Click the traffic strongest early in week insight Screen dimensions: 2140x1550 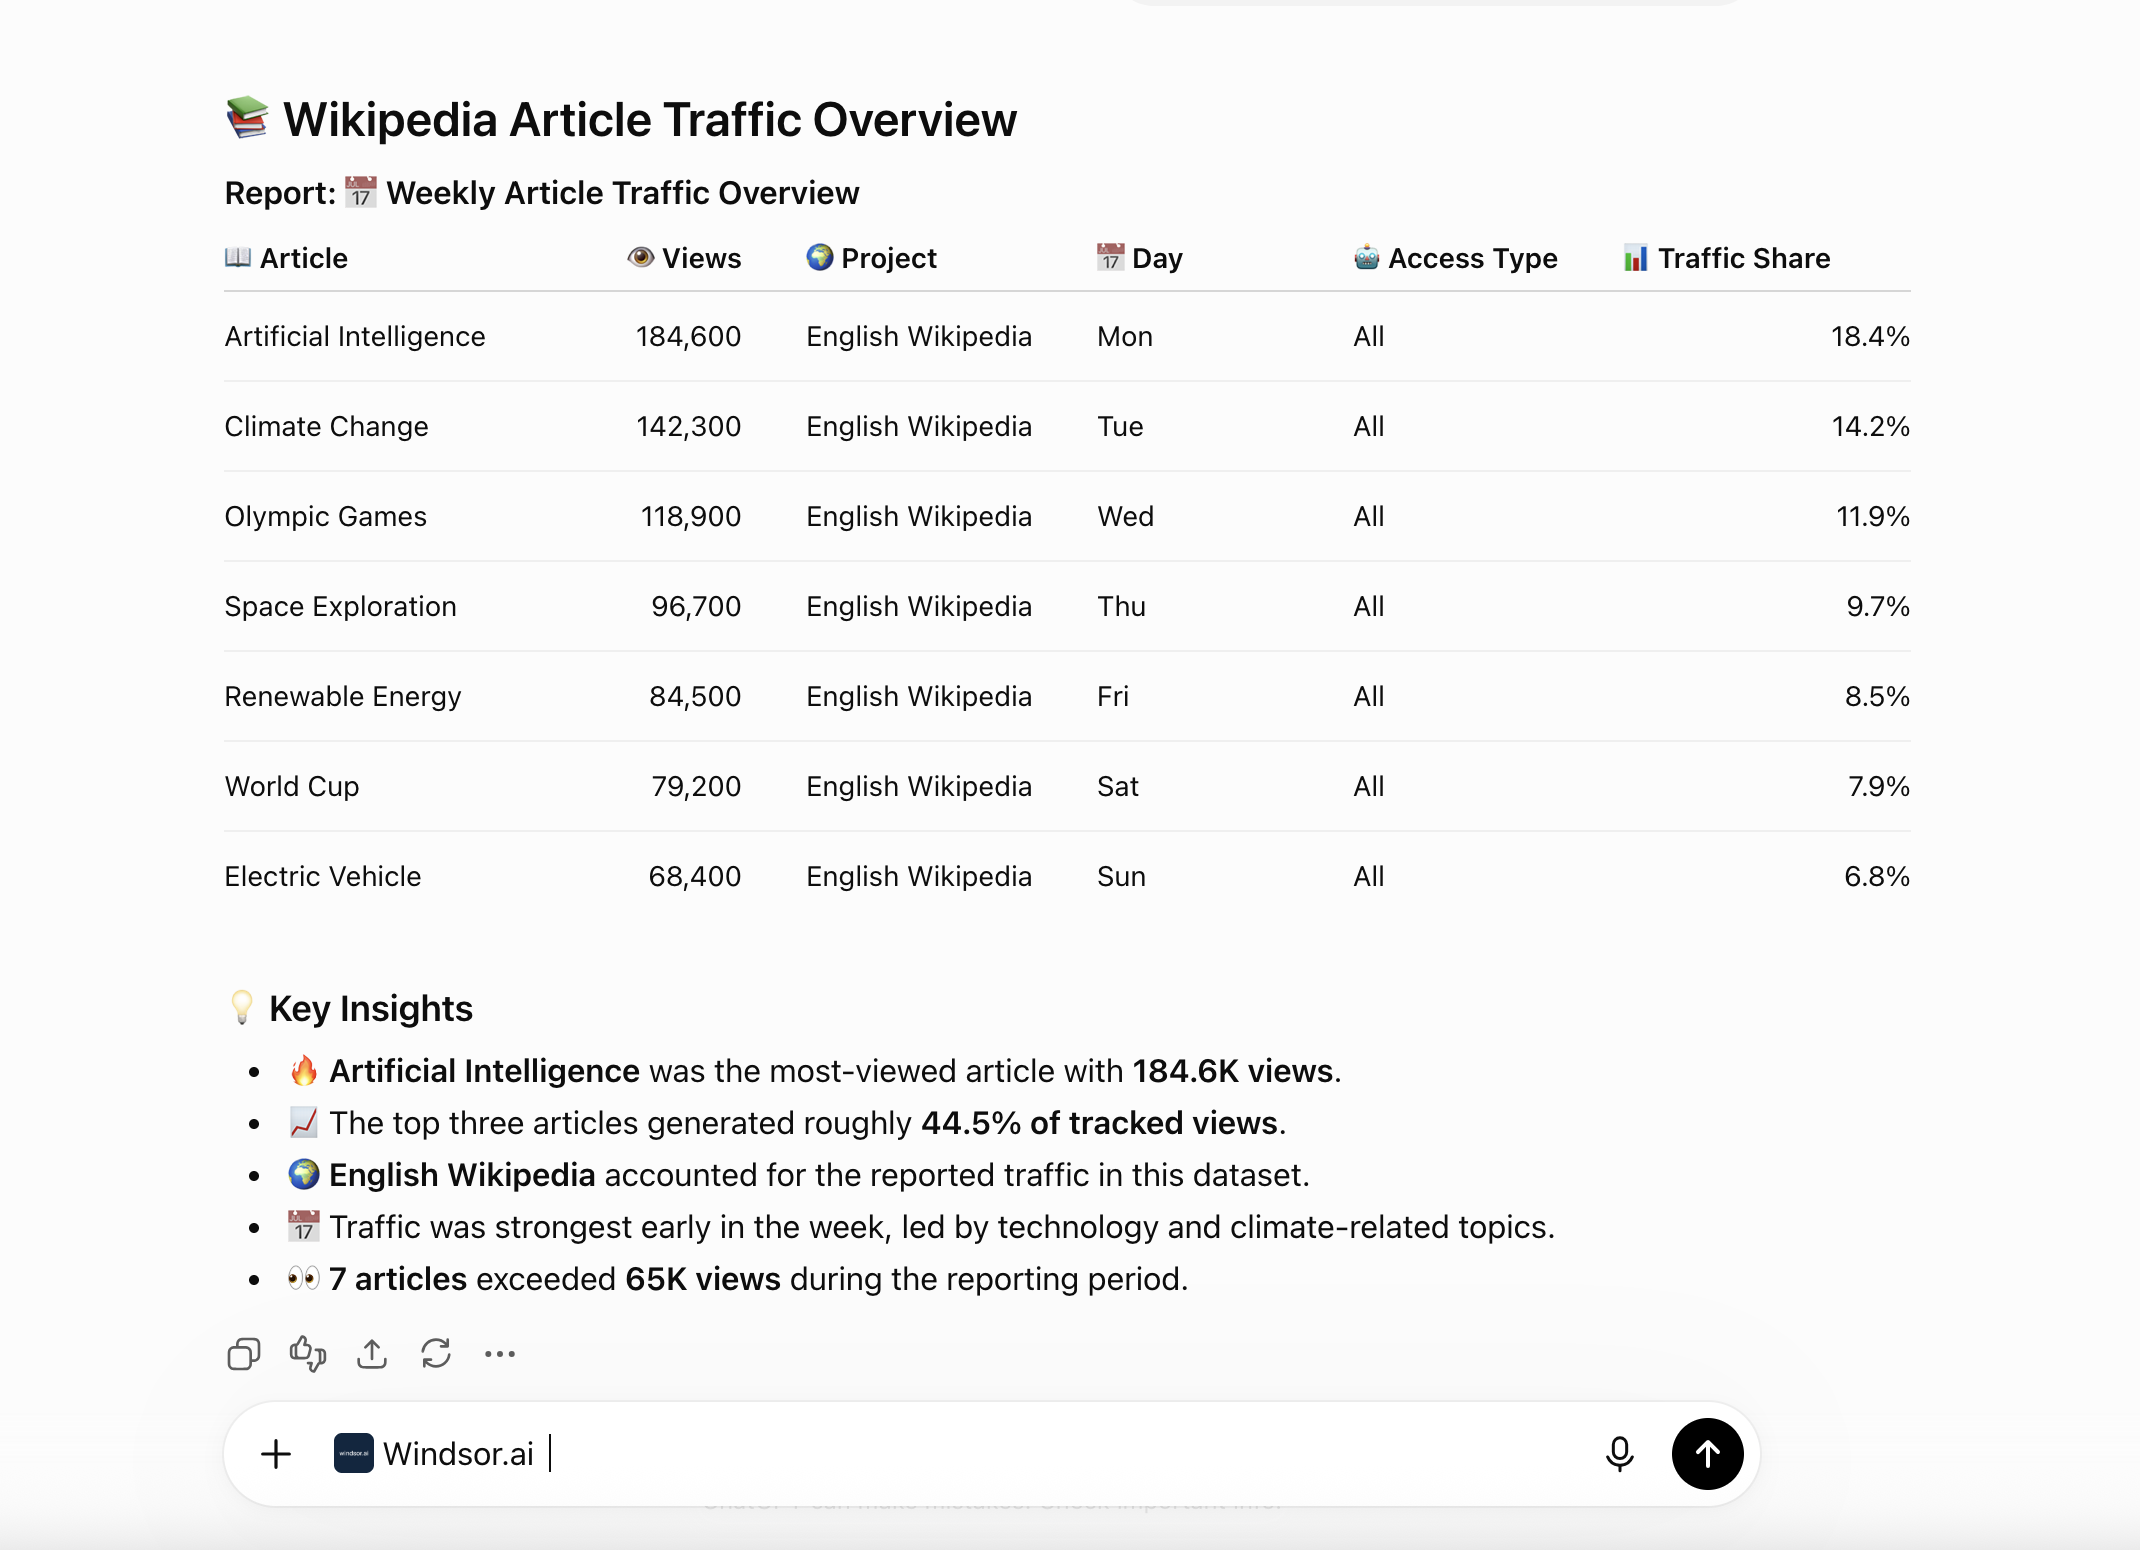point(921,1227)
